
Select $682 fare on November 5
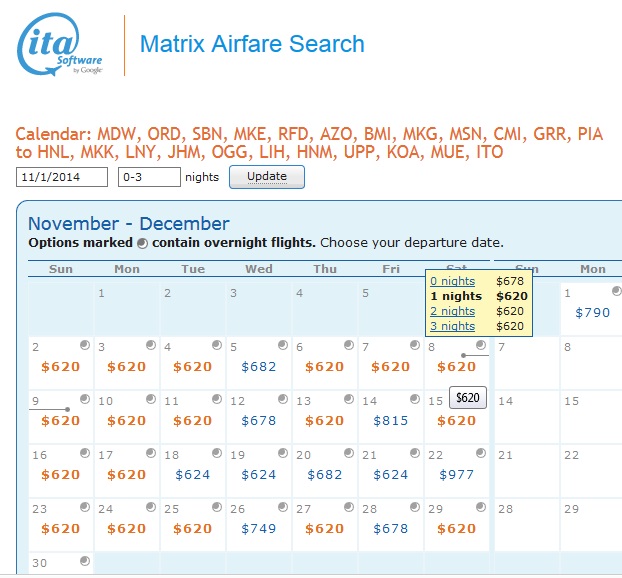pyautogui.click(x=259, y=367)
